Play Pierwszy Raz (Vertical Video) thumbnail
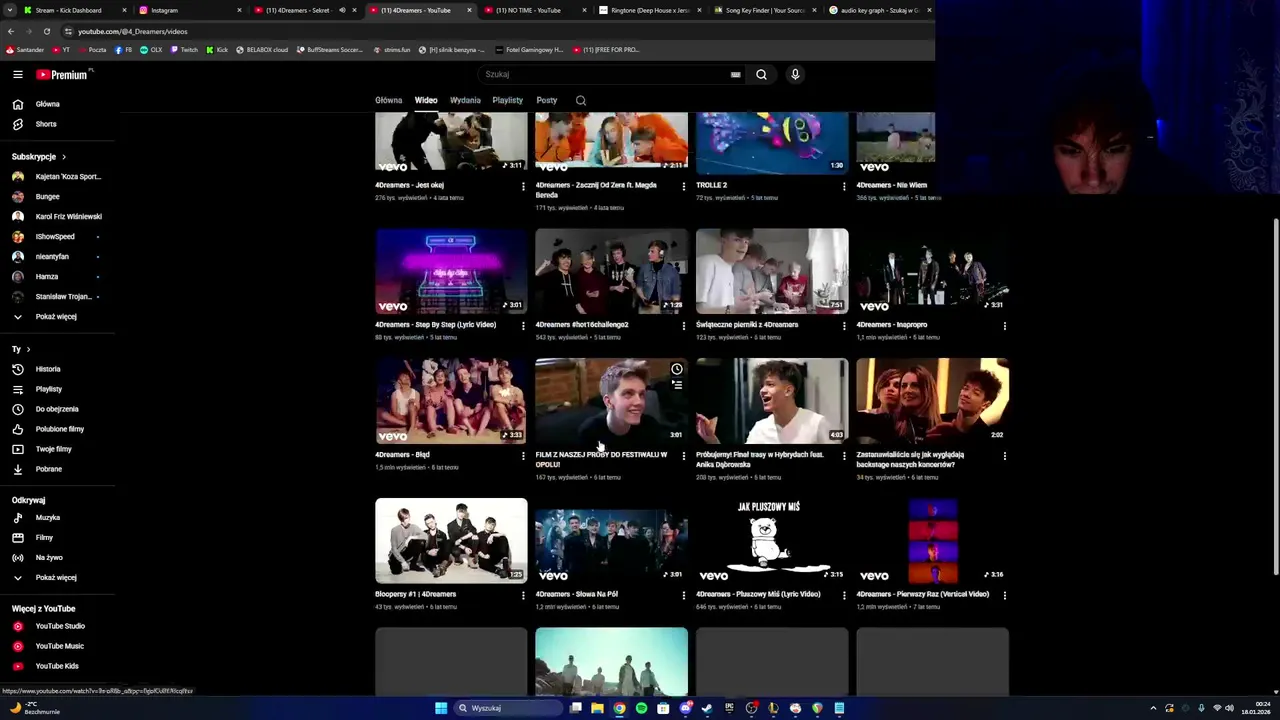 tap(932, 541)
